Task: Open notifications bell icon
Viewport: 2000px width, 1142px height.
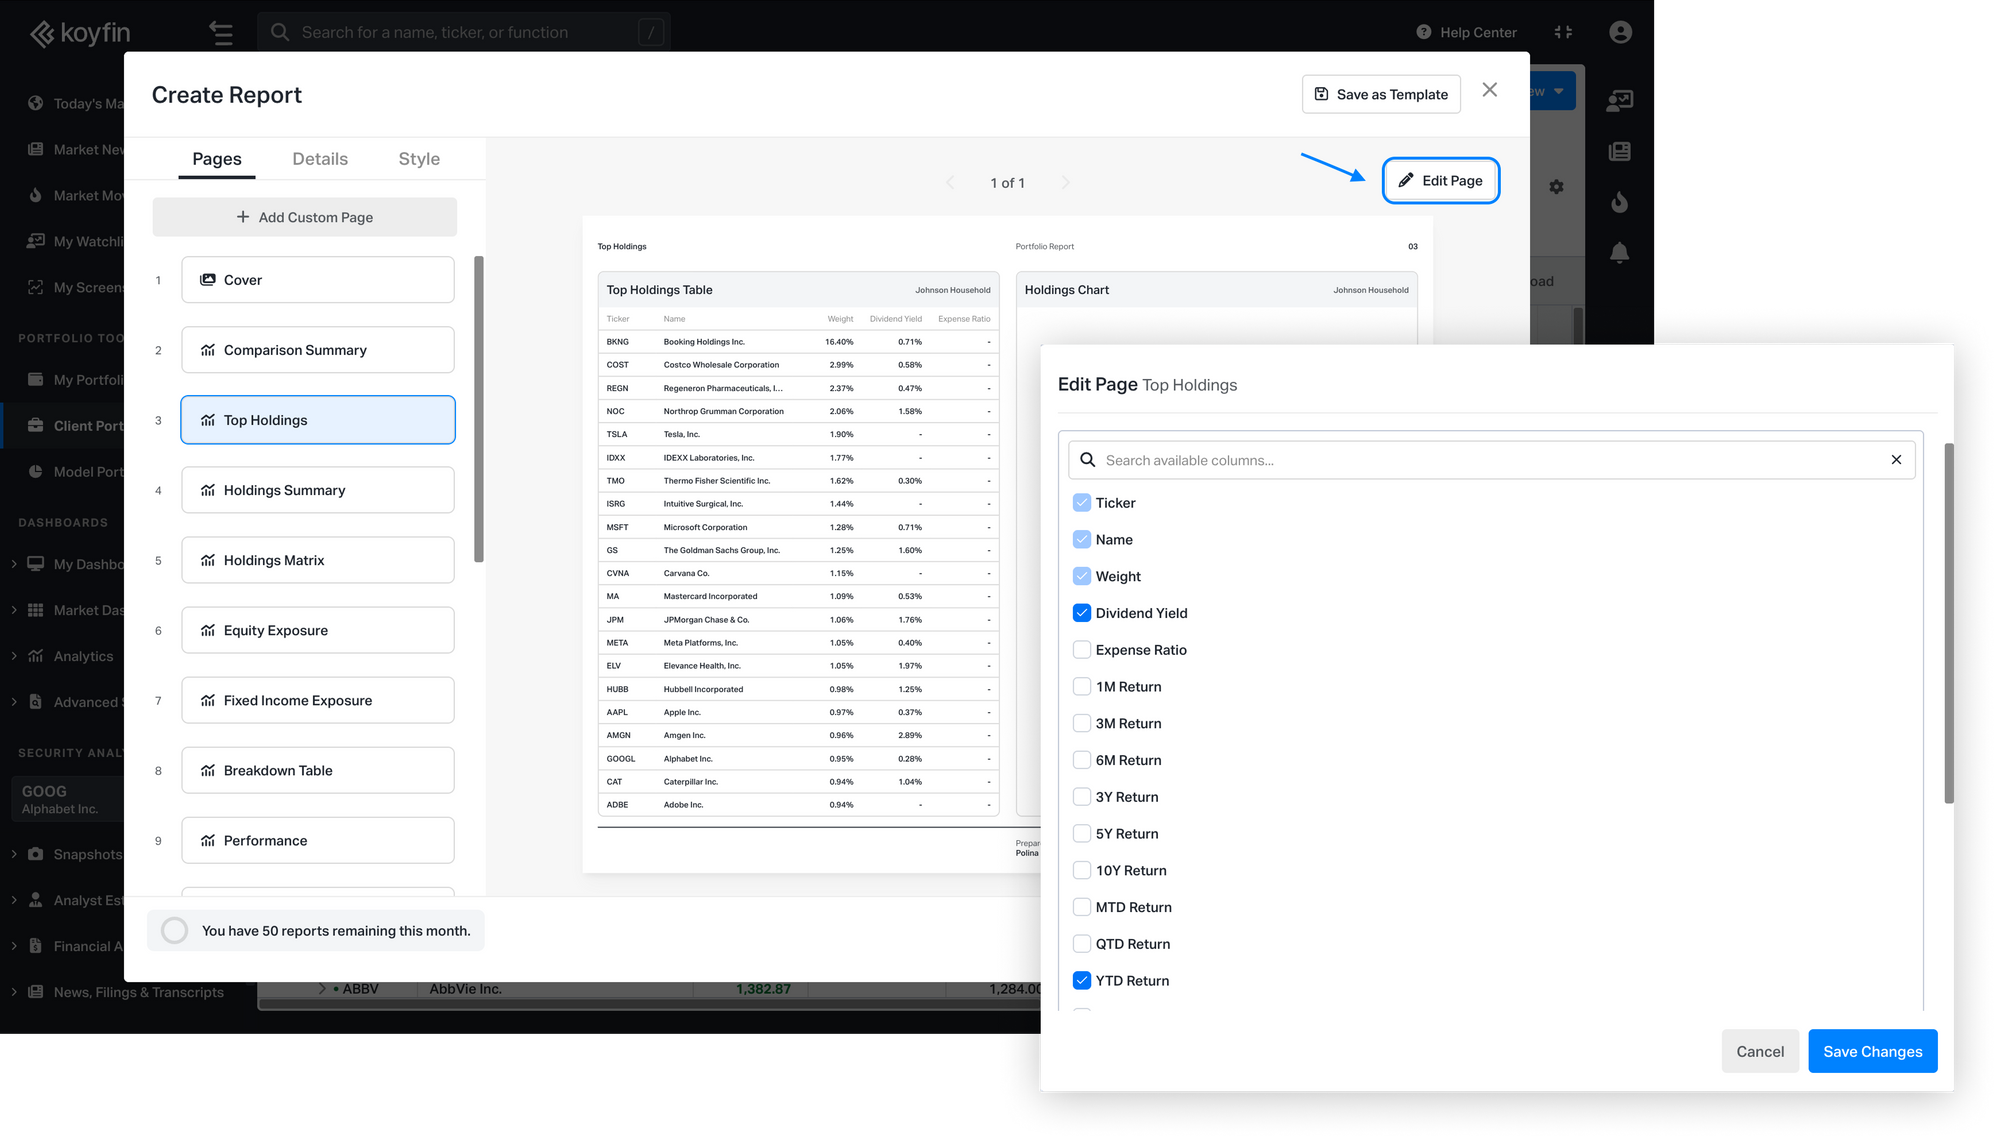Action: click(1619, 252)
